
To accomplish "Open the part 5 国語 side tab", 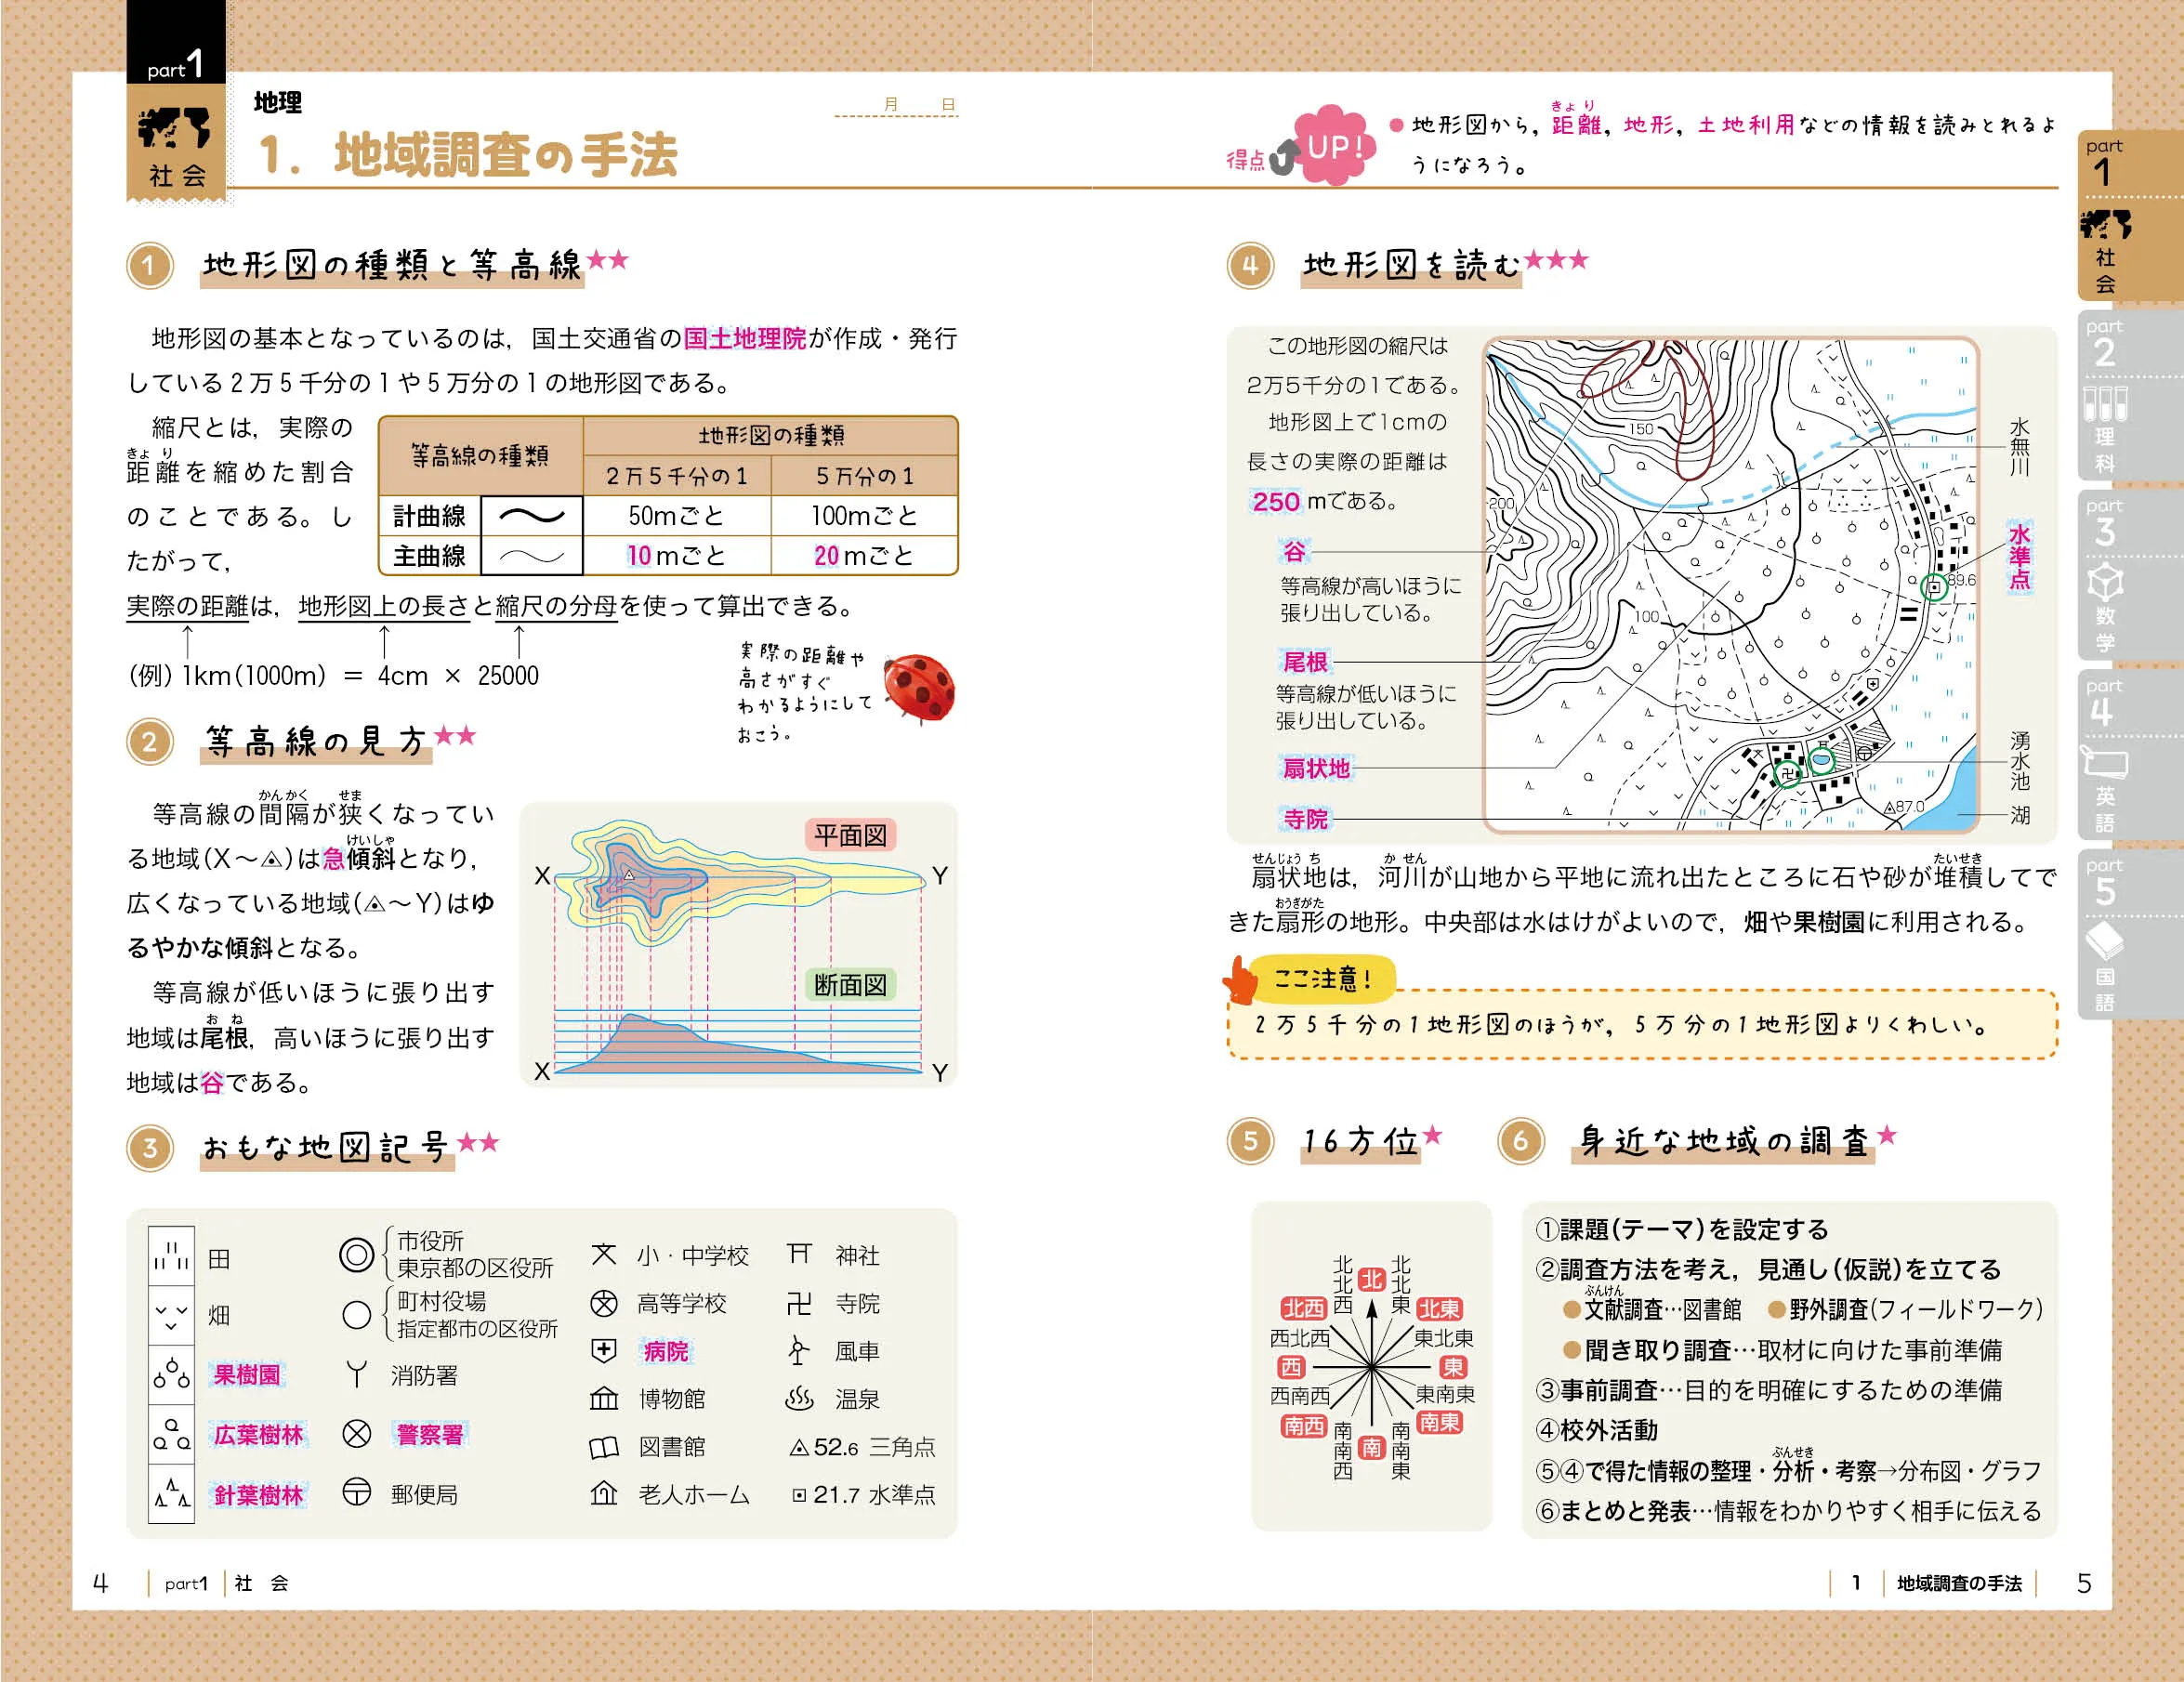I will click(2130, 935).
